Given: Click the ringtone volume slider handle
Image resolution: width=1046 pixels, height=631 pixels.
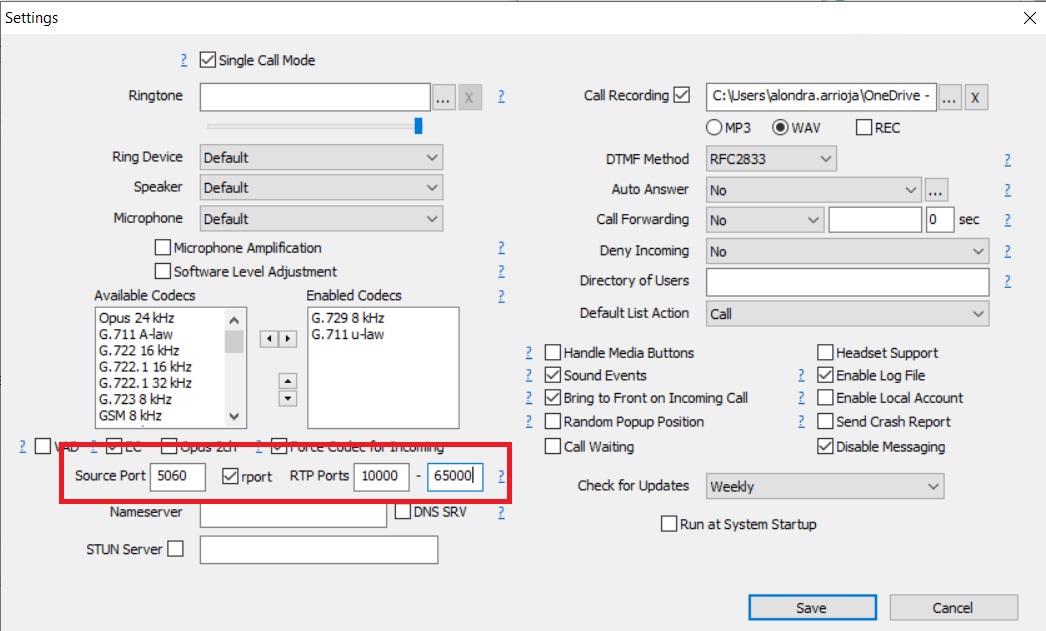Looking at the screenshot, I should click(x=418, y=126).
